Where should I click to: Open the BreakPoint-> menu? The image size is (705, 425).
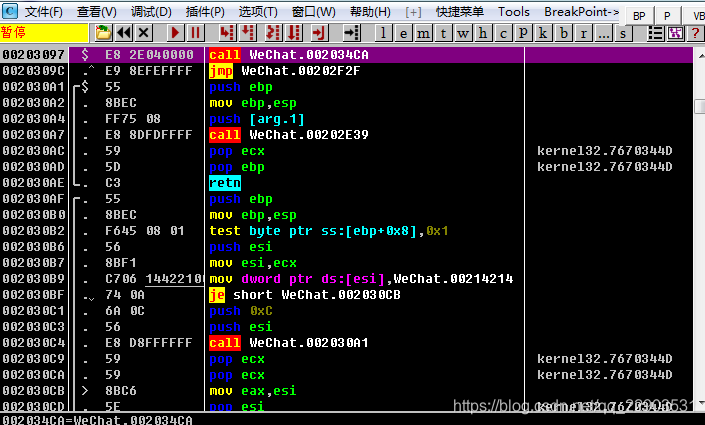(x=581, y=12)
